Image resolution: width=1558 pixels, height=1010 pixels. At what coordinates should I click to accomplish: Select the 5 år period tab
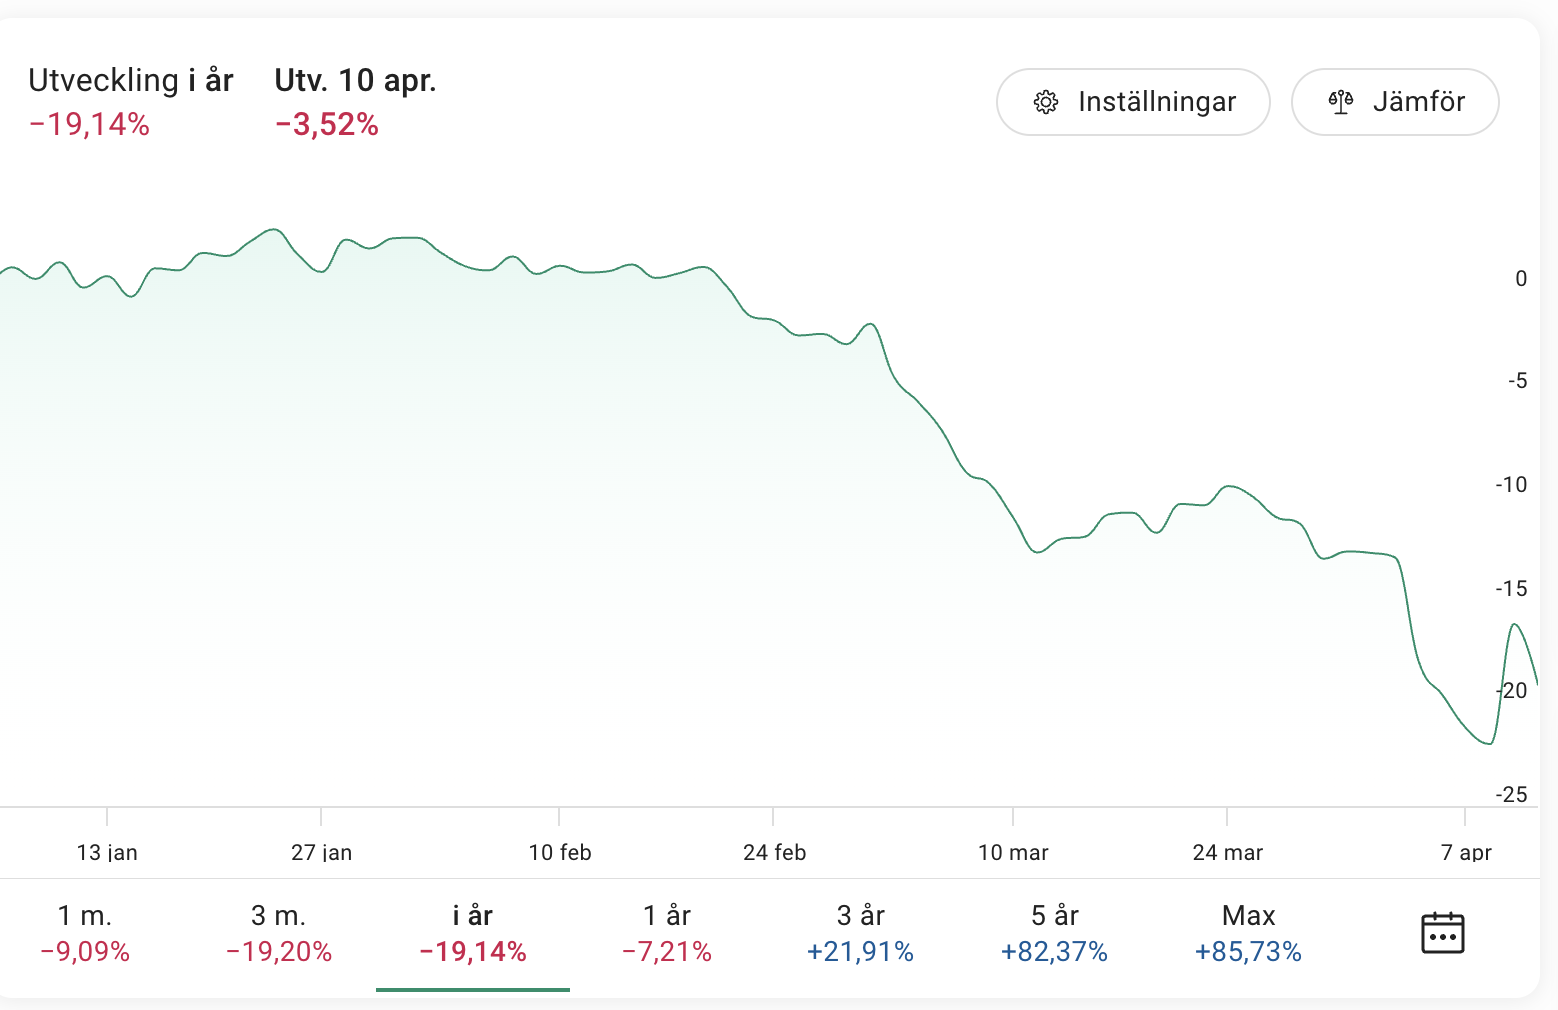tap(1054, 933)
